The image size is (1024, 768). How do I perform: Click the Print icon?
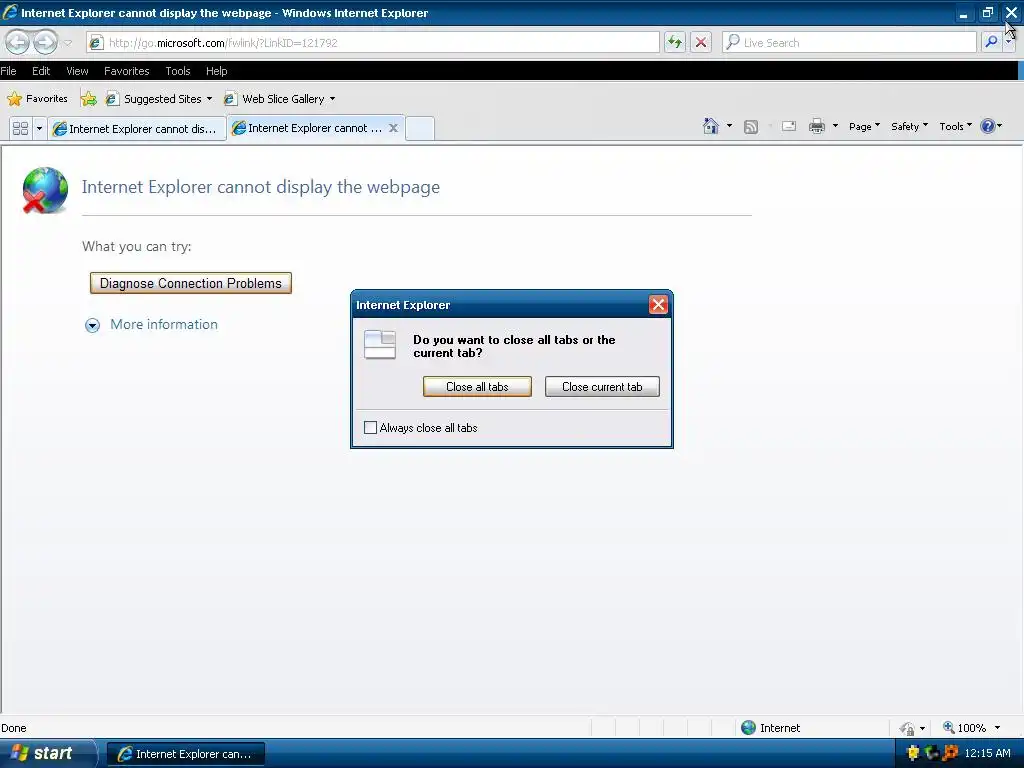816,126
